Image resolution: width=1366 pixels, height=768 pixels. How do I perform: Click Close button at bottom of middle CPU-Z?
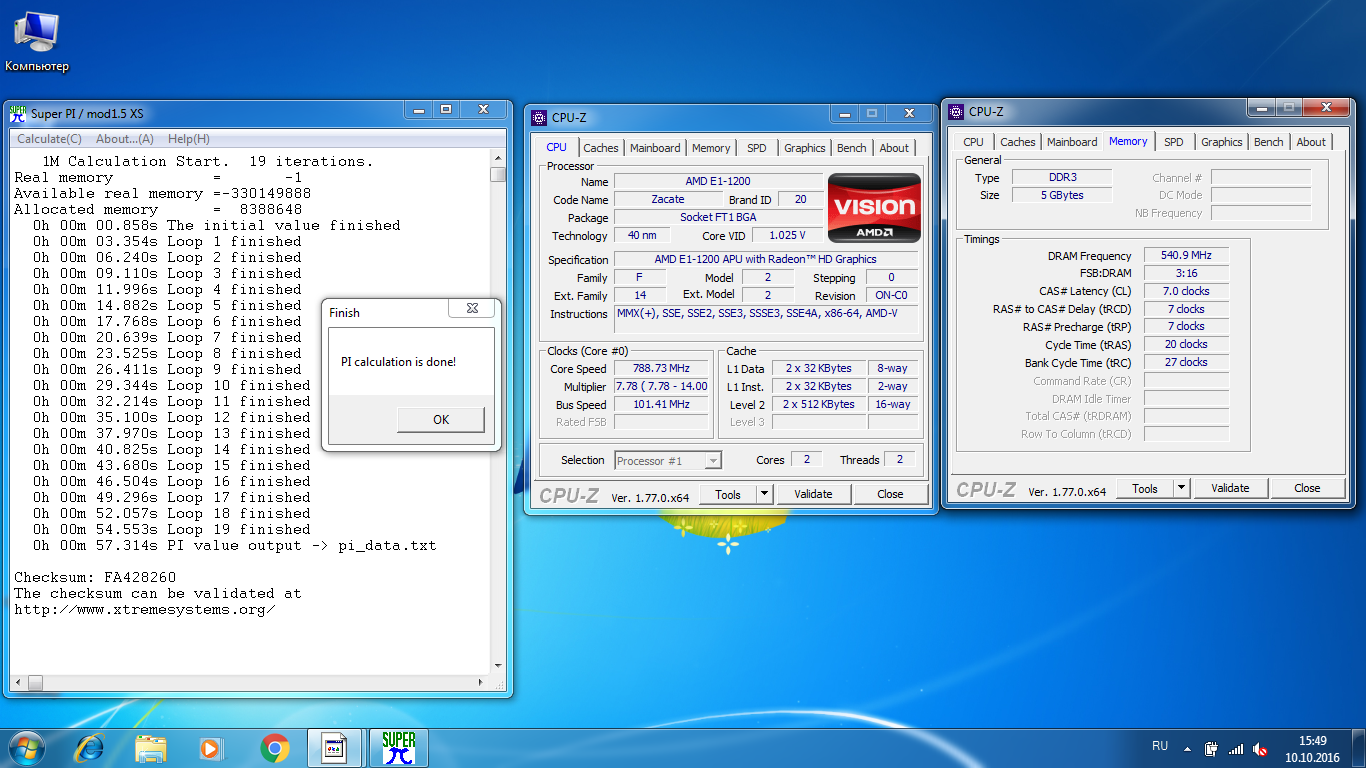(x=890, y=494)
